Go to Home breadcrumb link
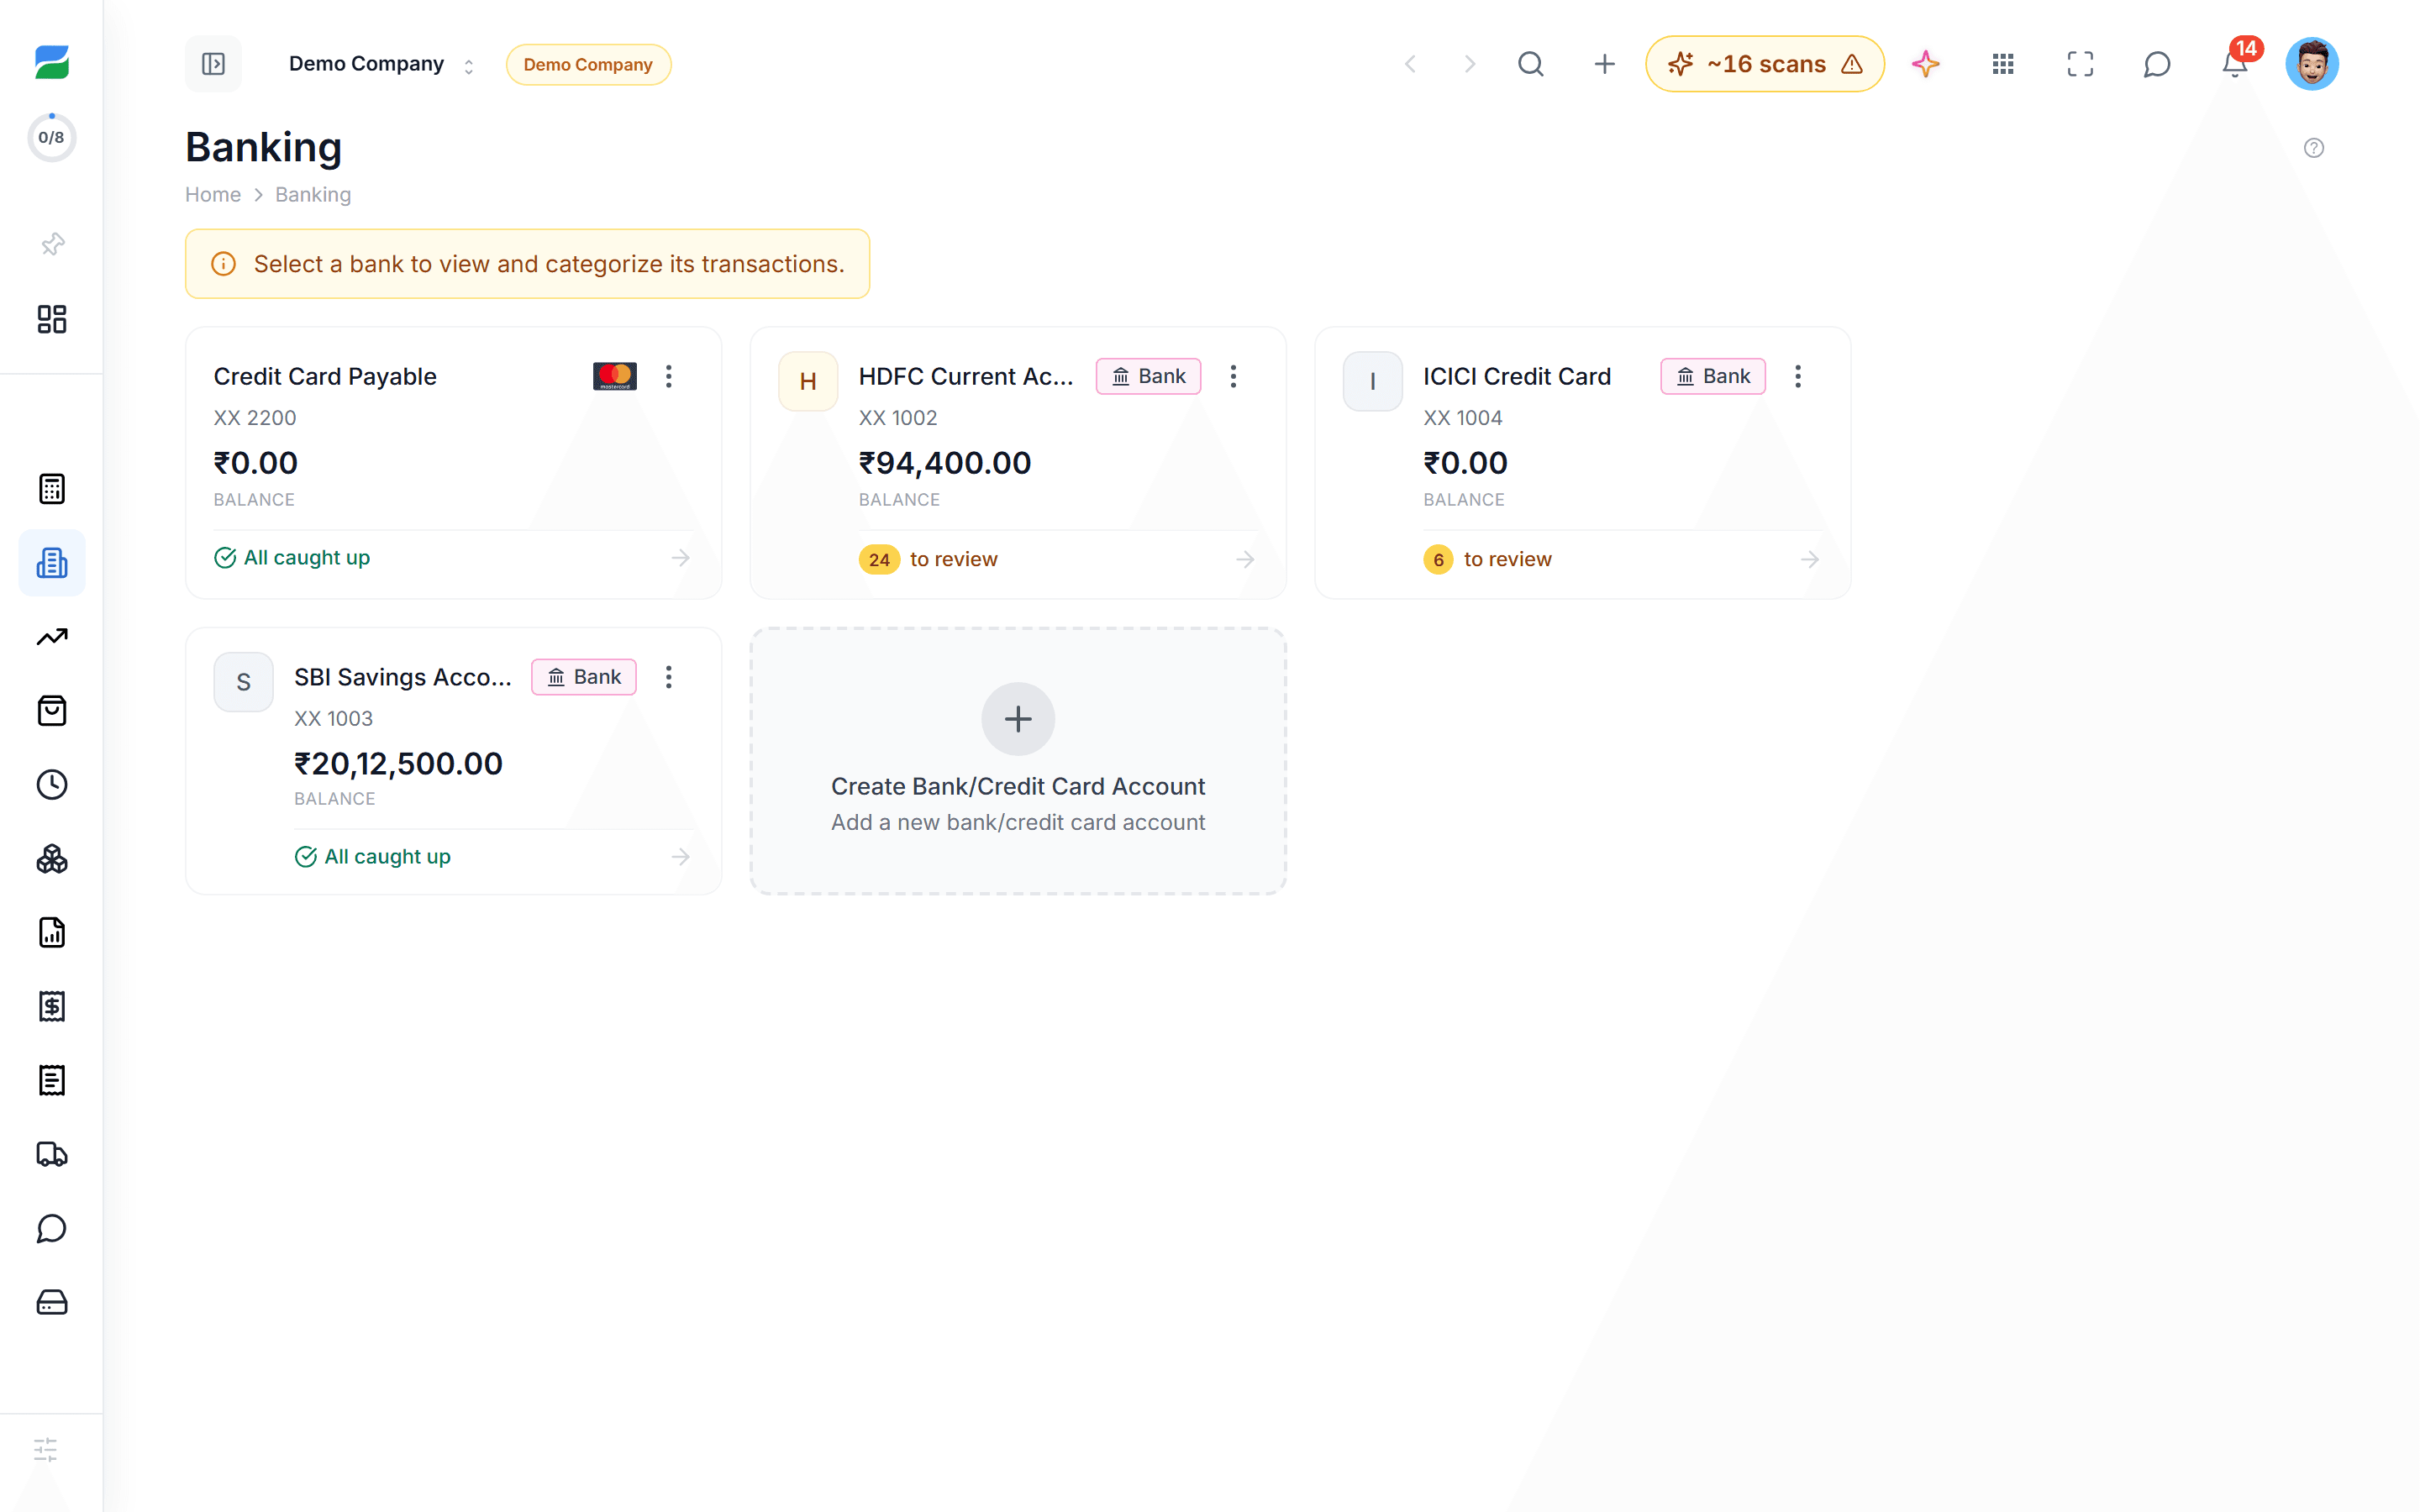This screenshot has width=2420, height=1512. click(x=213, y=194)
